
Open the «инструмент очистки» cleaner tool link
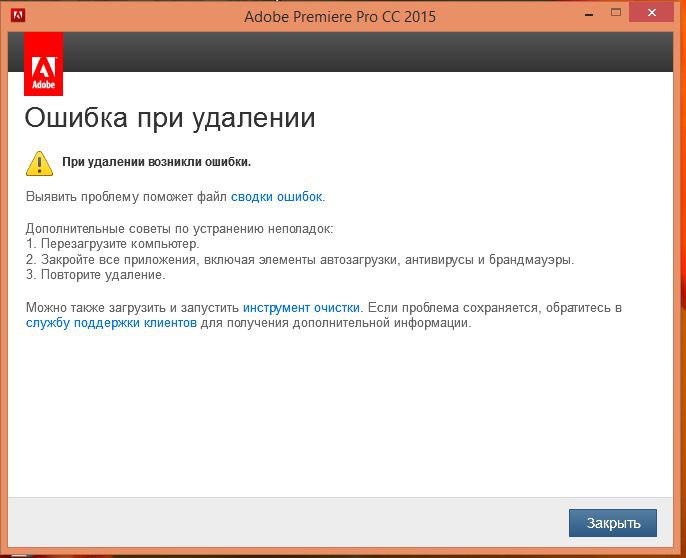[x=301, y=308]
